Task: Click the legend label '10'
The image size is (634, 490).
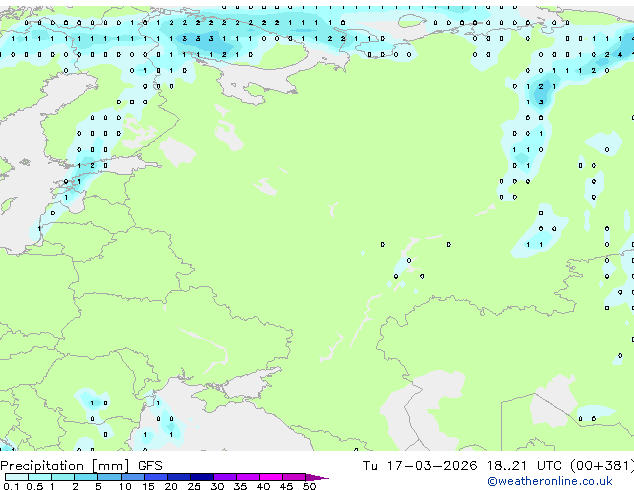Action: tap(125, 486)
